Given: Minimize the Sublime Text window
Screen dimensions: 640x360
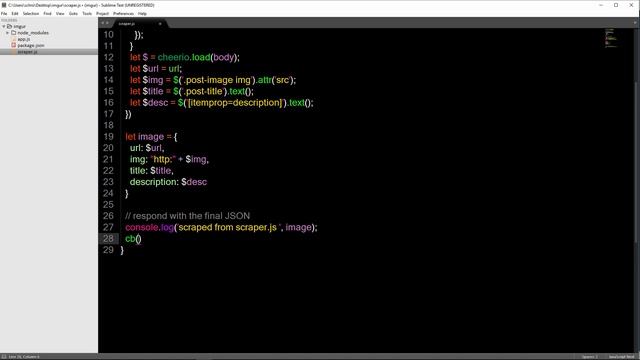Looking at the screenshot, I should tap(601, 5).
